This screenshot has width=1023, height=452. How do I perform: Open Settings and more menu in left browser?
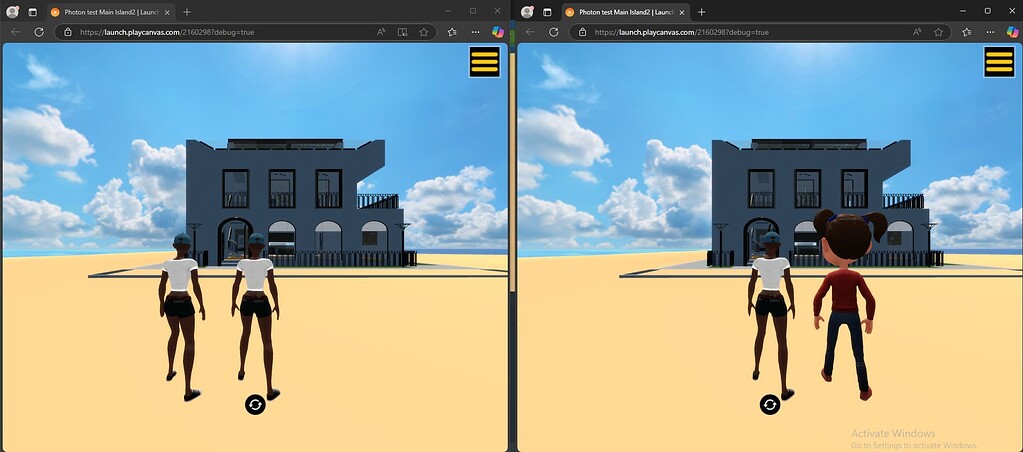point(473,32)
